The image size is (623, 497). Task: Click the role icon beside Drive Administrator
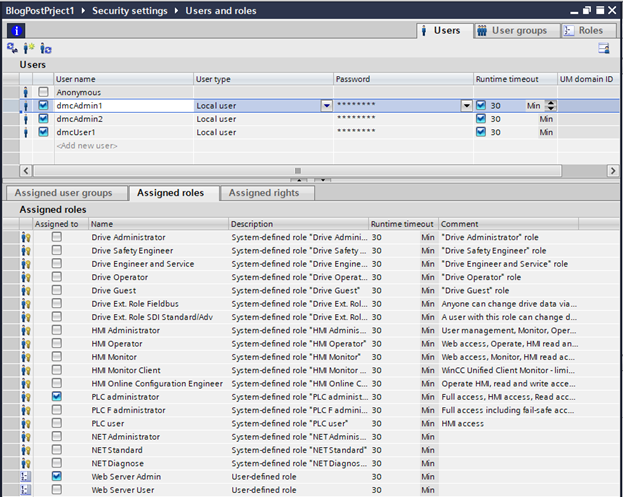click(x=26, y=237)
